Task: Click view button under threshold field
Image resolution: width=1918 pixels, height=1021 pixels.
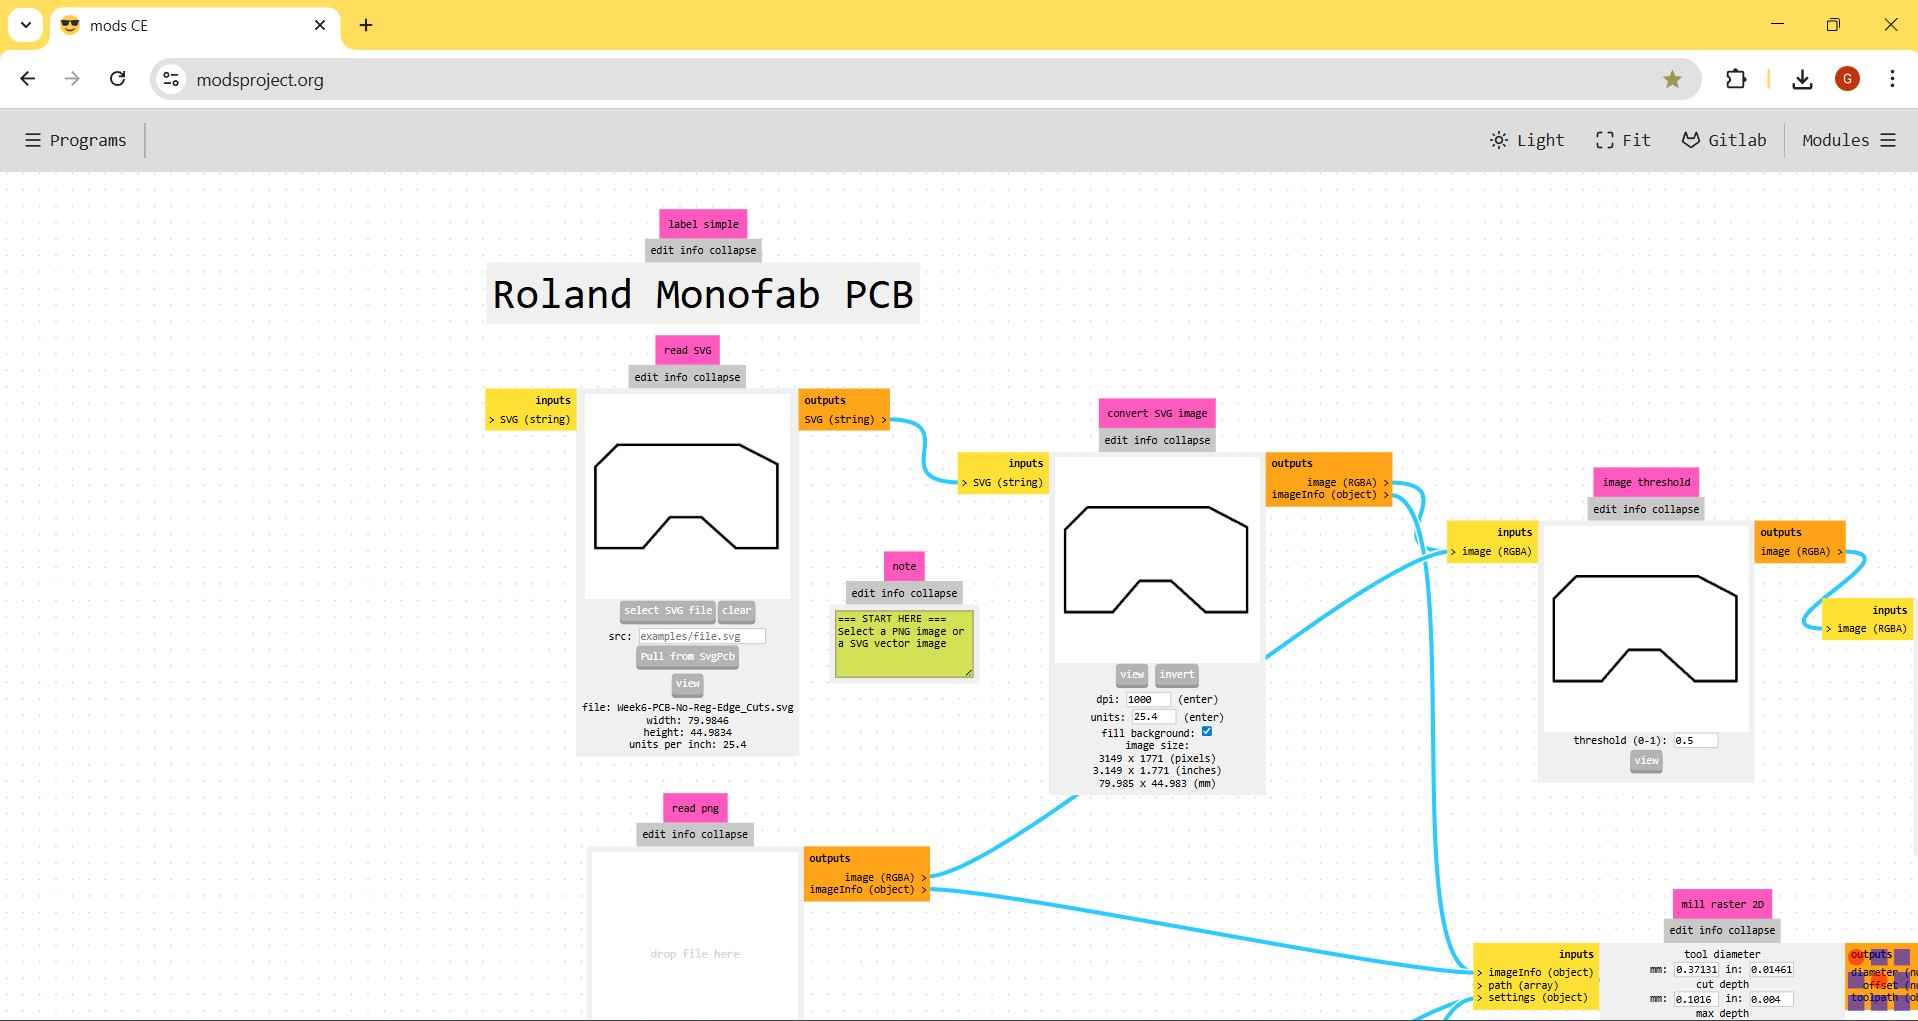Action: point(1646,761)
